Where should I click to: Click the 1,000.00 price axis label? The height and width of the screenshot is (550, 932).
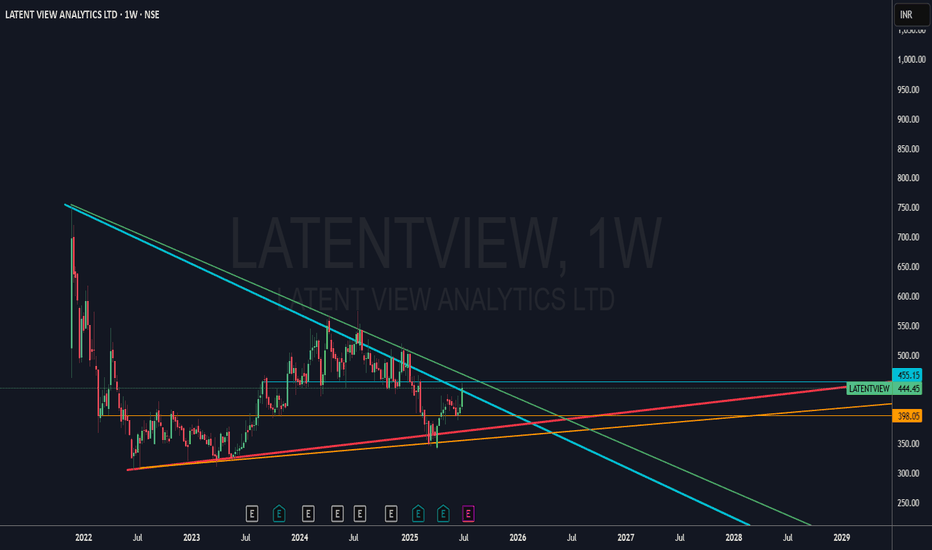coord(911,59)
